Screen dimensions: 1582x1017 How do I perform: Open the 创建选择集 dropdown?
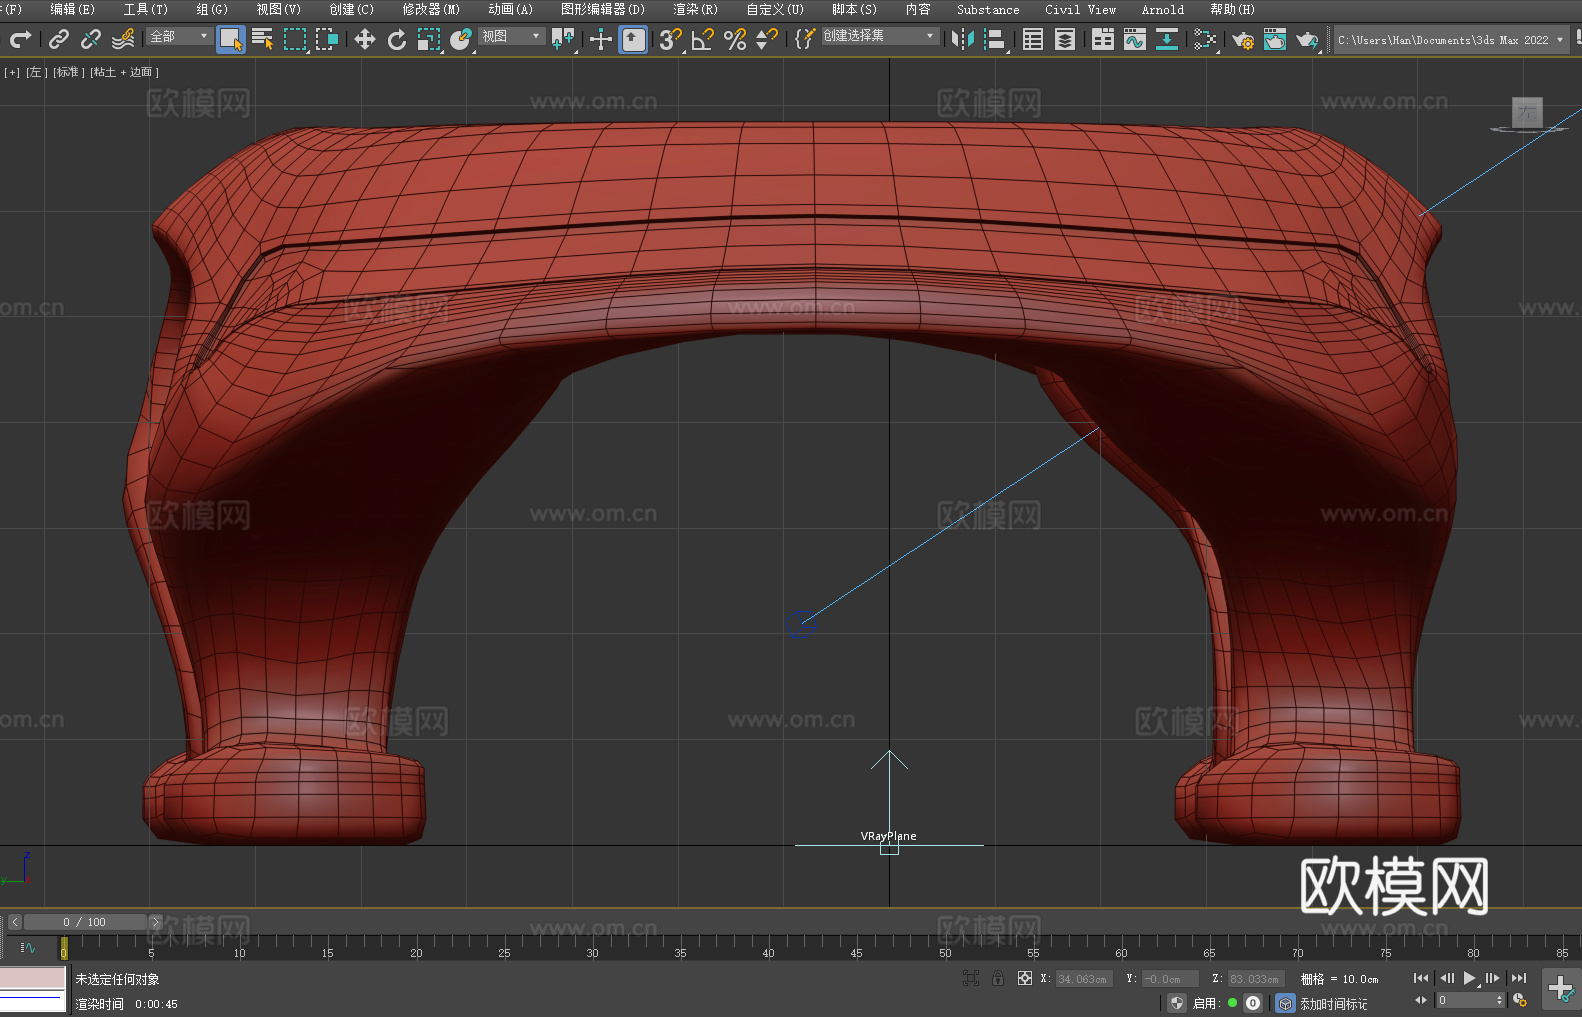(880, 36)
